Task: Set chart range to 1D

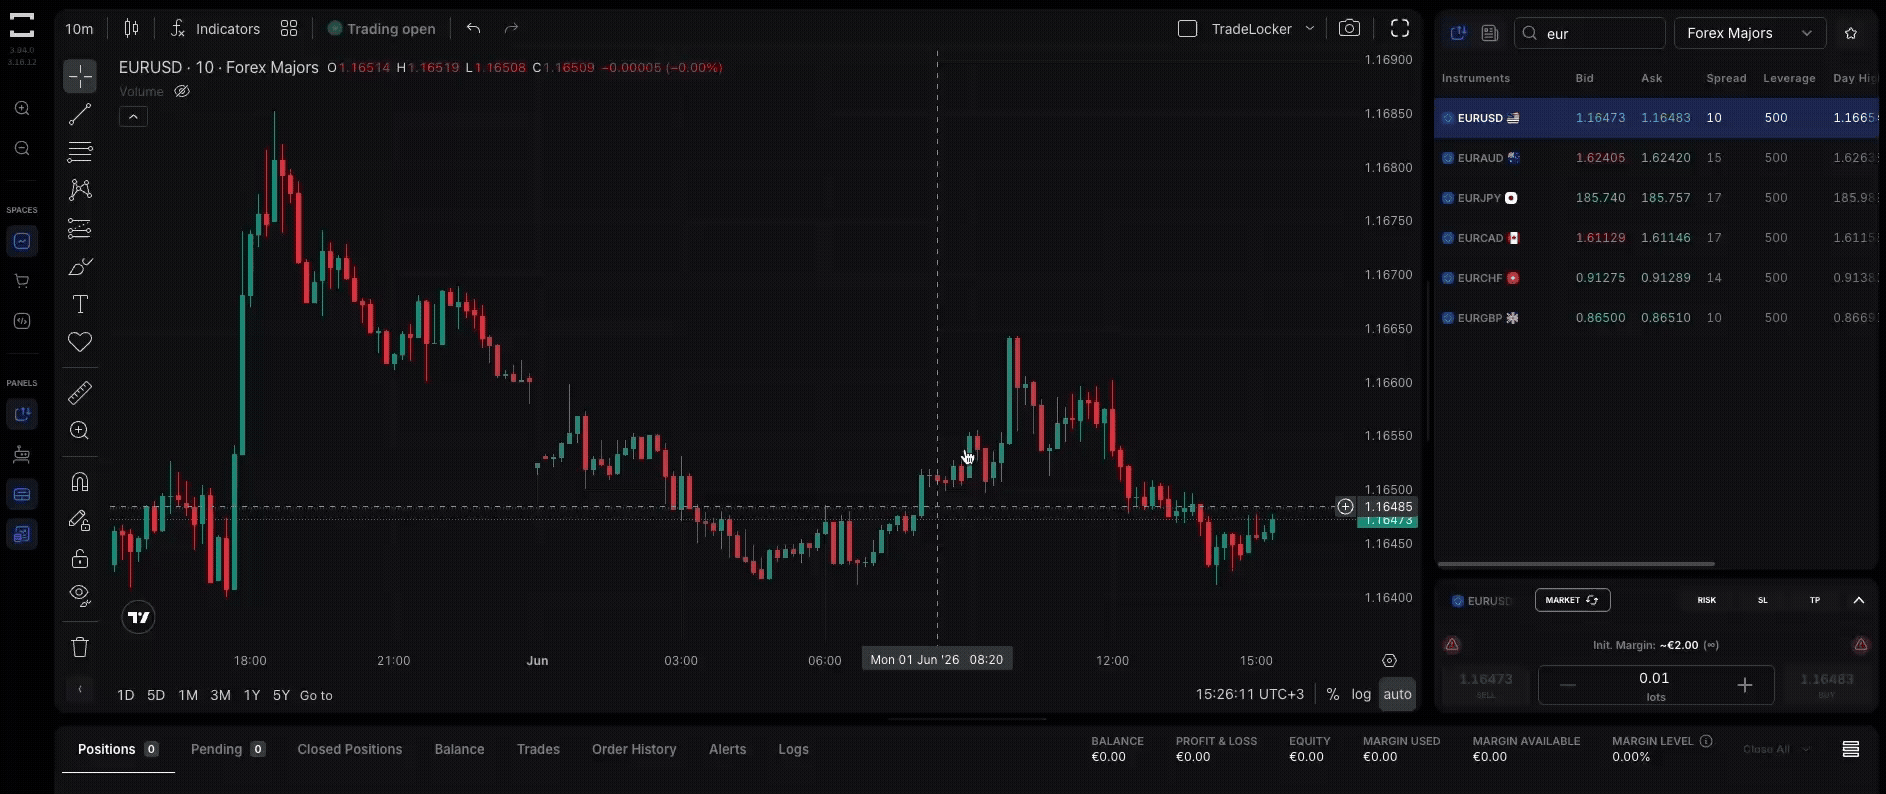Action: (x=125, y=695)
